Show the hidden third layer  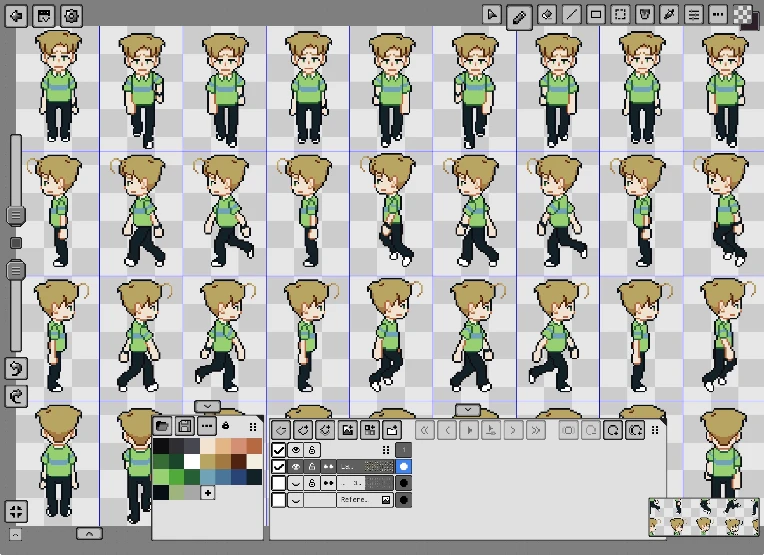coord(295,483)
